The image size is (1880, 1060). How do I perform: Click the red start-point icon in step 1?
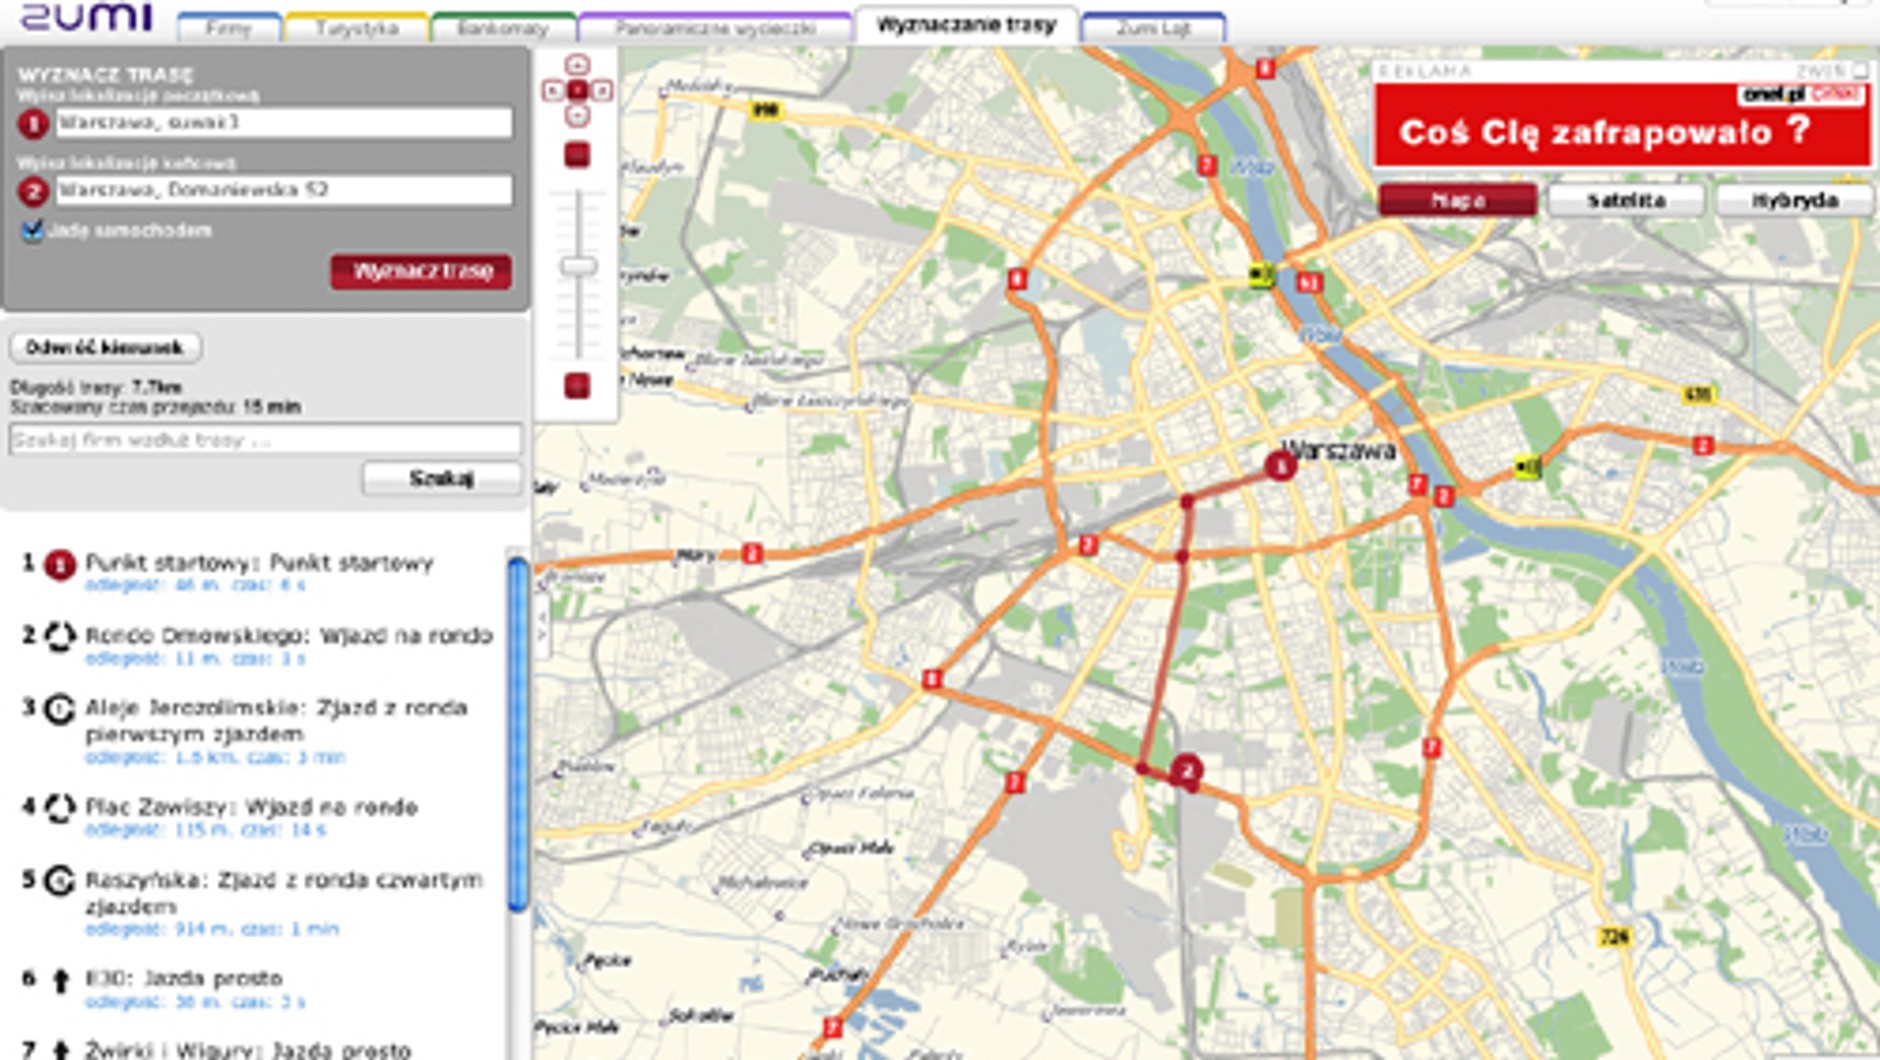point(60,565)
